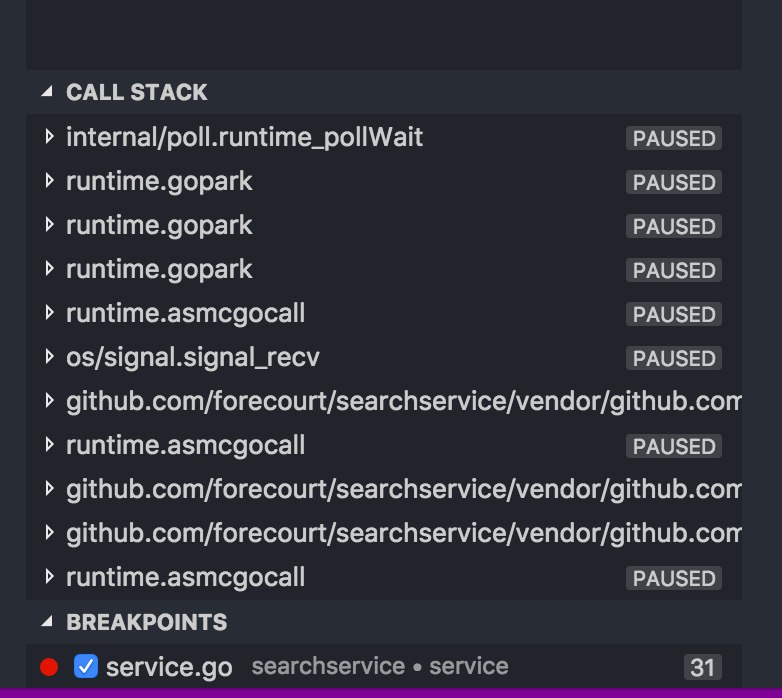Open the service.go breakpoint file name
The image size is (782, 698).
pyautogui.click(x=169, y=667)
